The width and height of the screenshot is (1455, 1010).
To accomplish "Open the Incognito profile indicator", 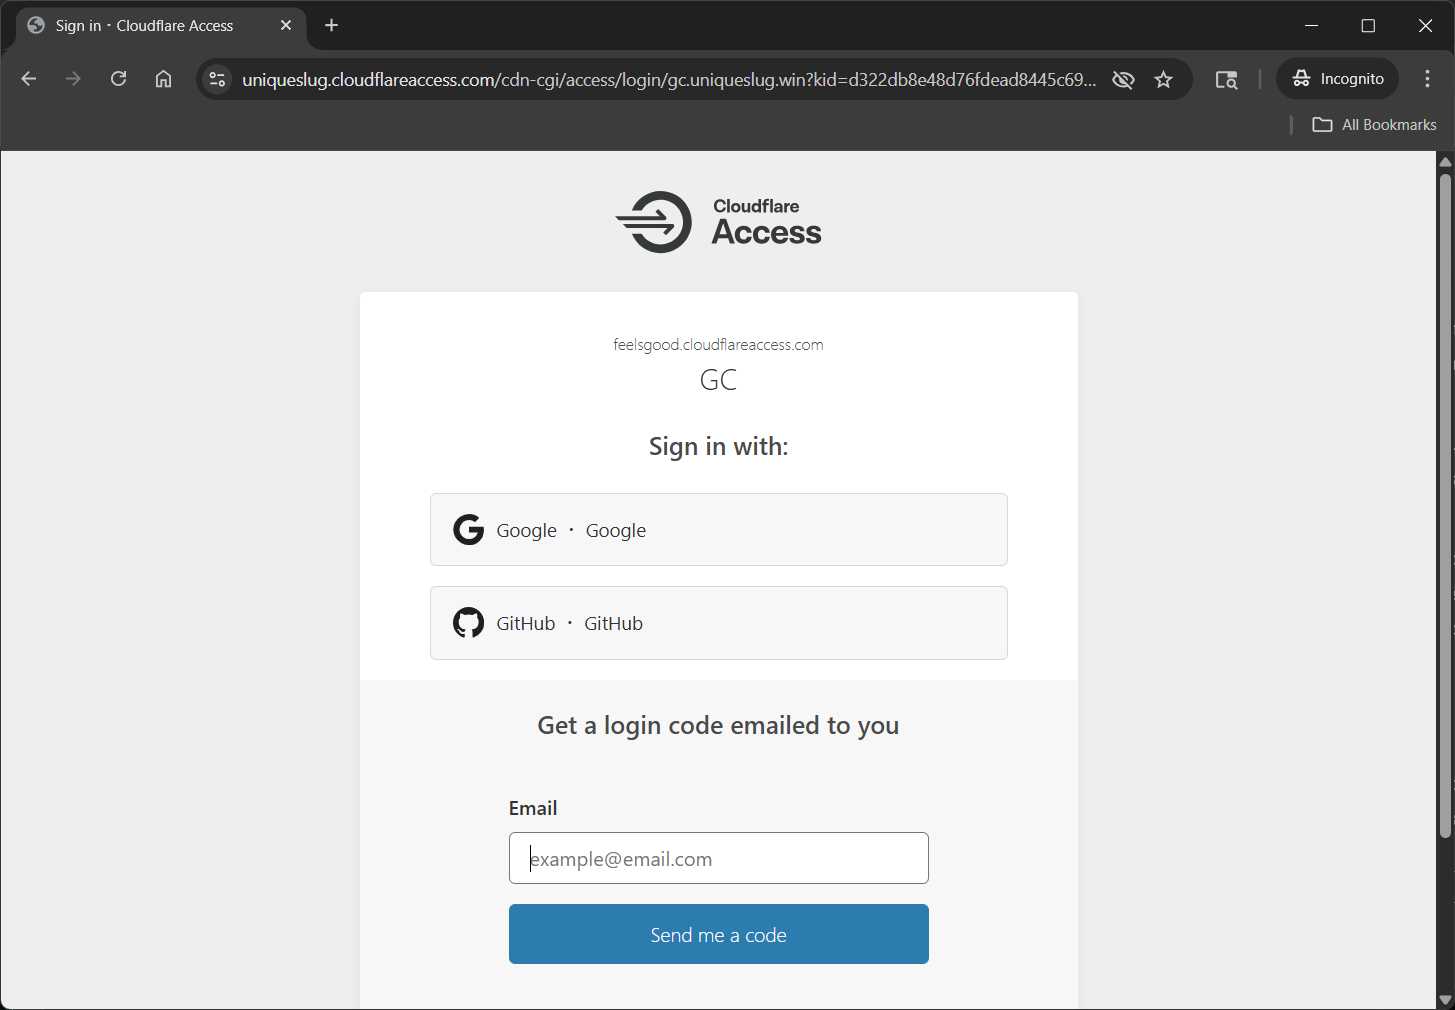I will click(x=1337, y=79).
